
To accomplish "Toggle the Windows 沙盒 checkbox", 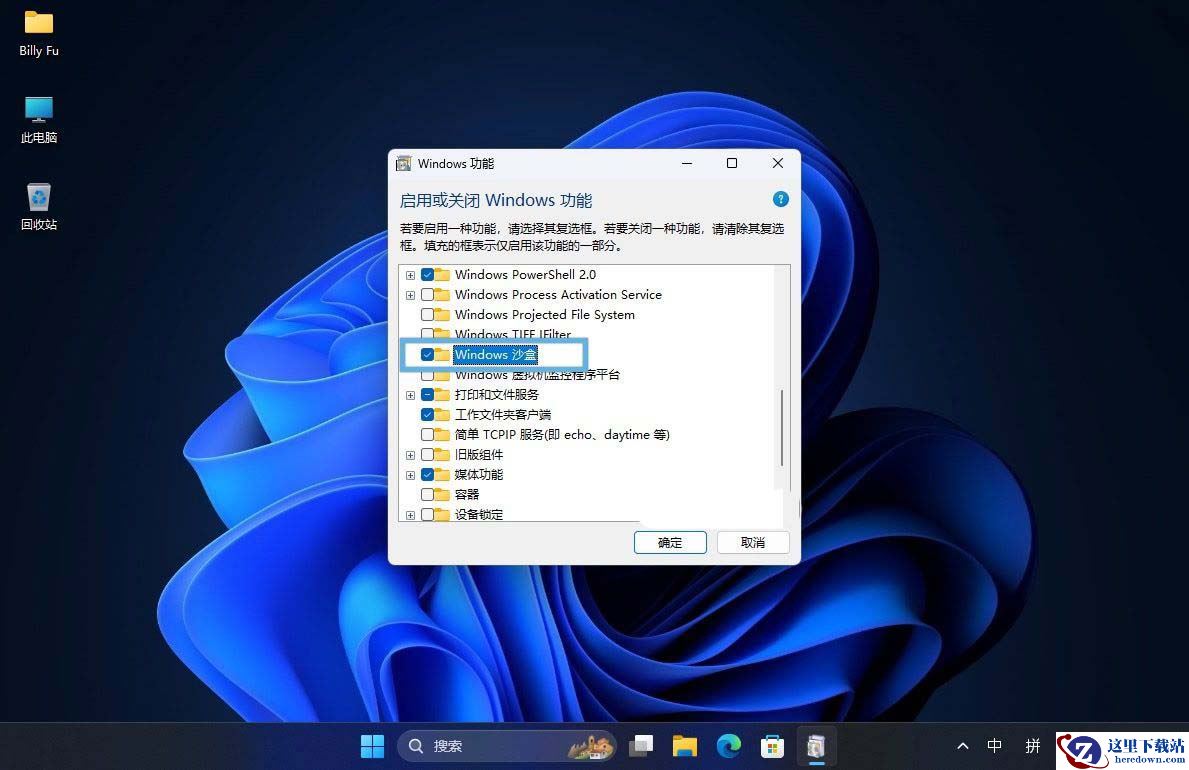I will point(428,354).
